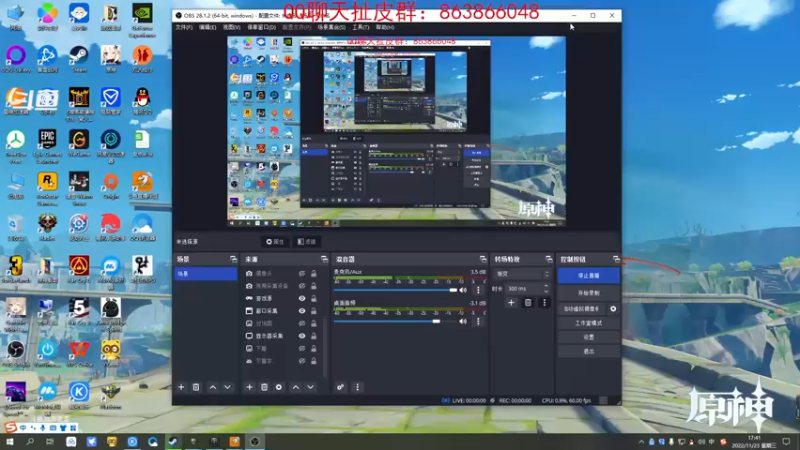Show the camera source via its eye icon
Viewport: 800px width, 450px height.
(302, 273)
